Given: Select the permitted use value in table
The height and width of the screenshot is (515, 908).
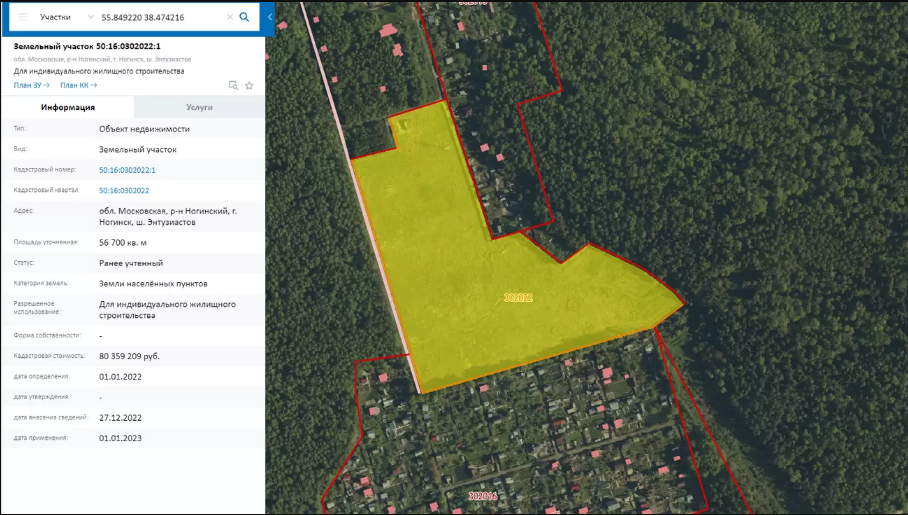Looking at the screenshot, I should [167, 310].
